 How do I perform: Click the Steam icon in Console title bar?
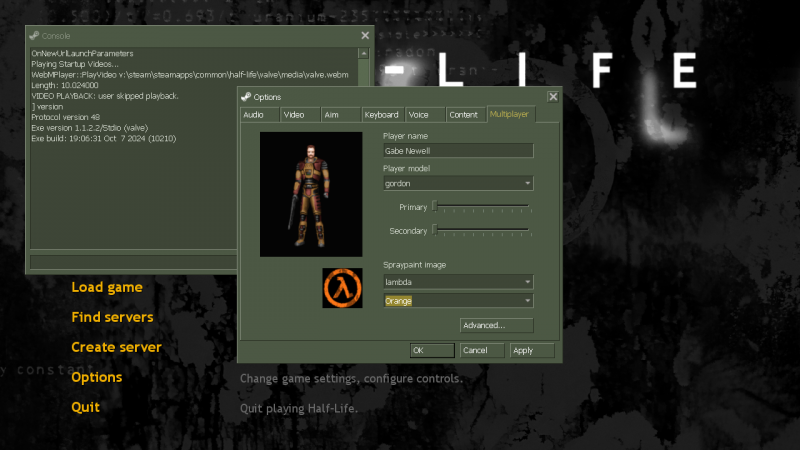tap(34, 36)
